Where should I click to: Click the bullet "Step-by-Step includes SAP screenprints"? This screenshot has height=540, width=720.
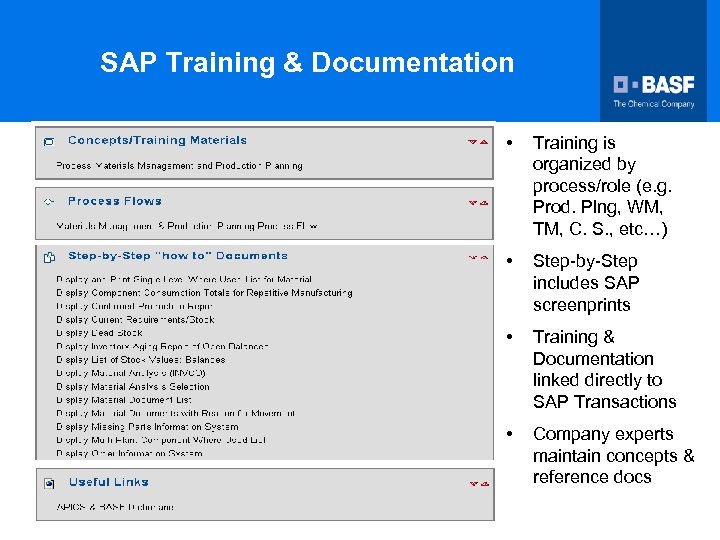pyautogui.click(x=586, y=283)
